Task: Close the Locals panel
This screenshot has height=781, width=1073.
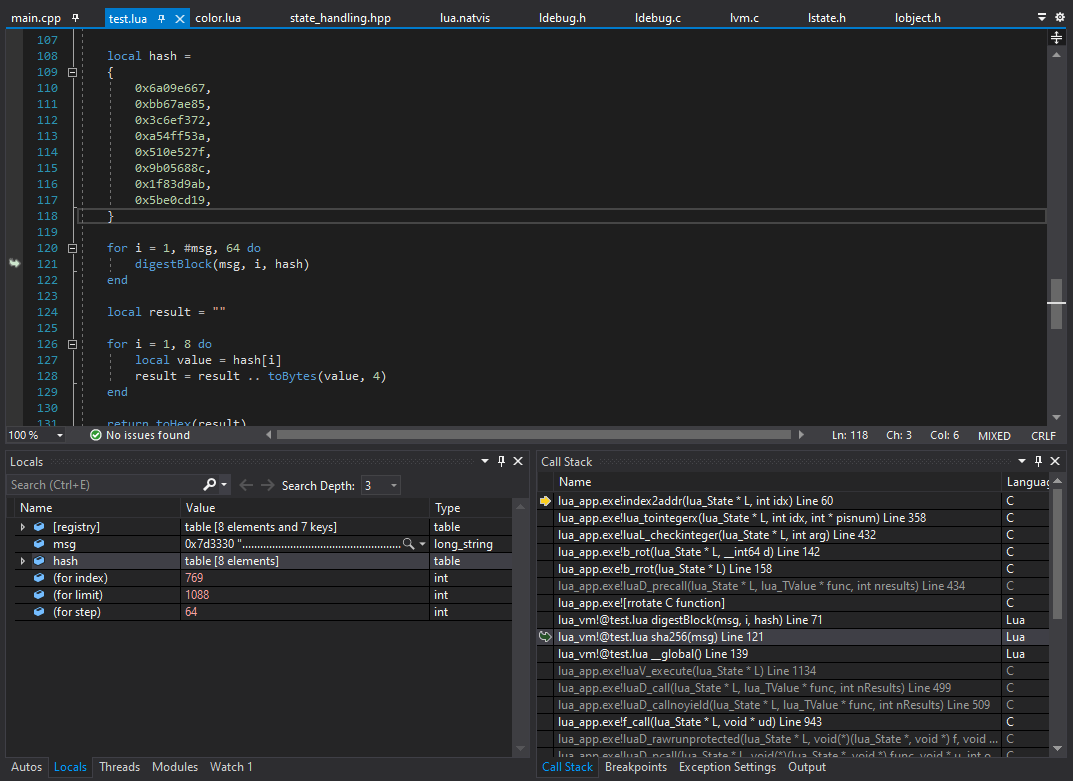Action: coord(518,461)
